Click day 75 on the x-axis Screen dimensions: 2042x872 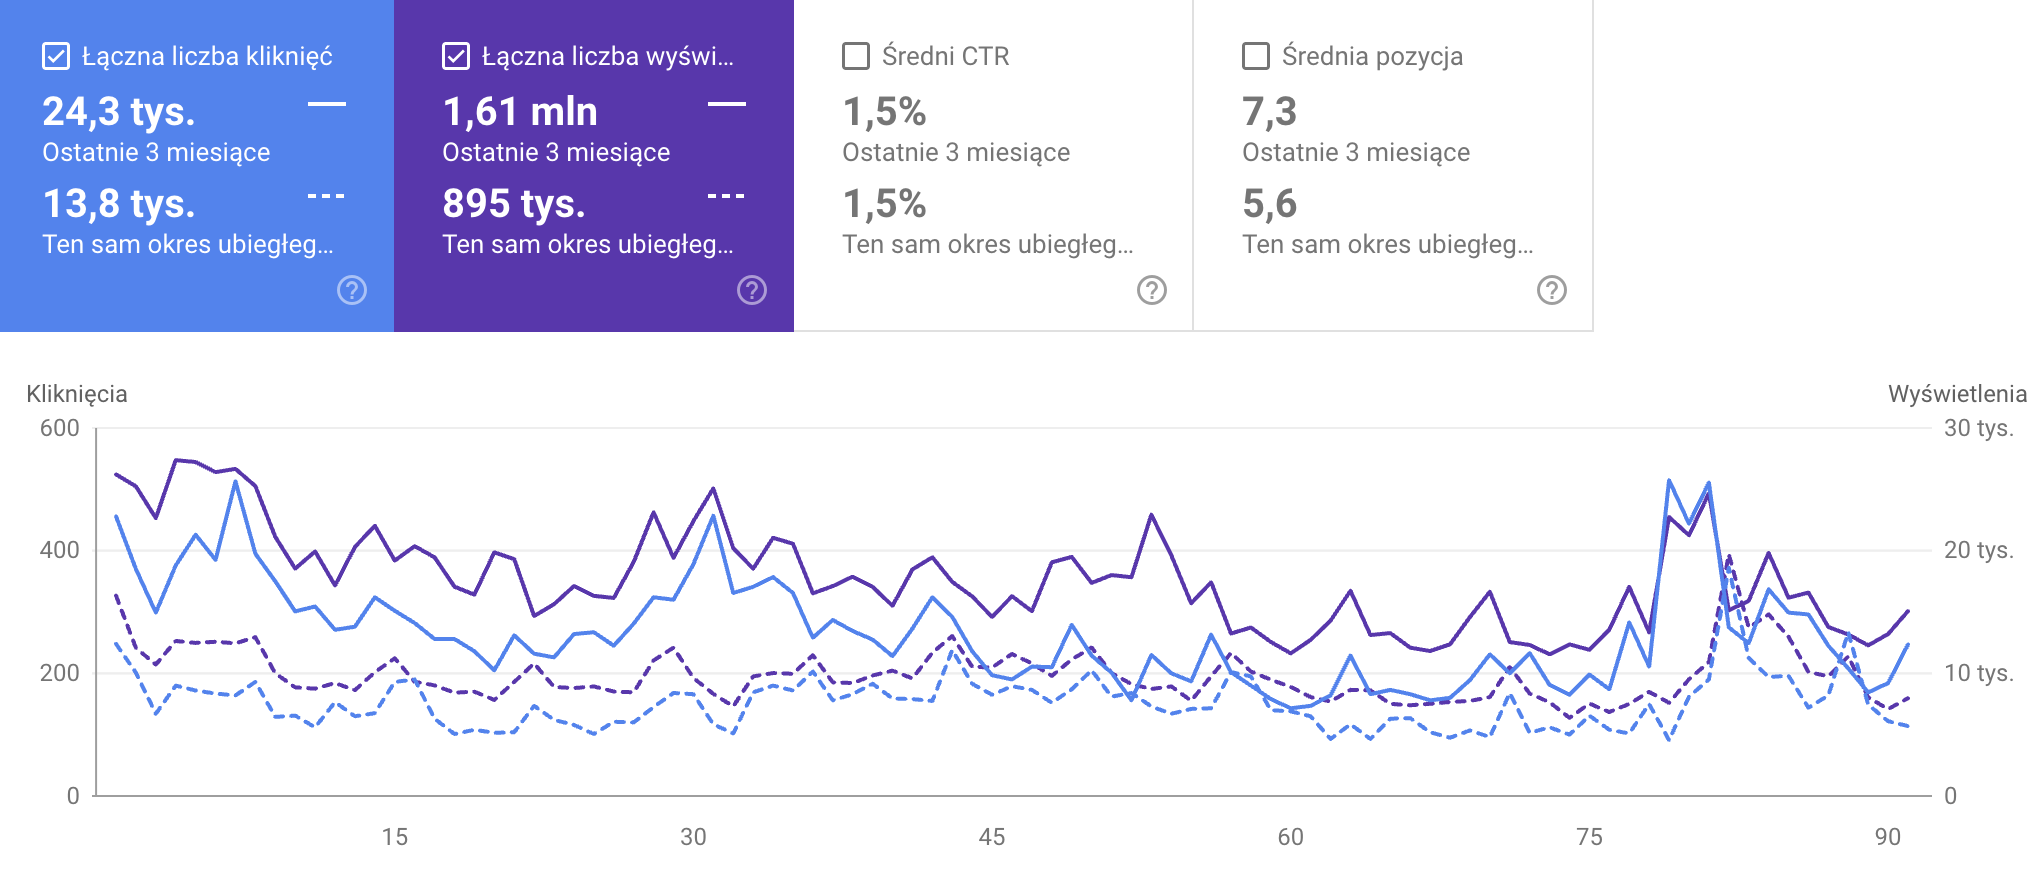coord(1589,837)
